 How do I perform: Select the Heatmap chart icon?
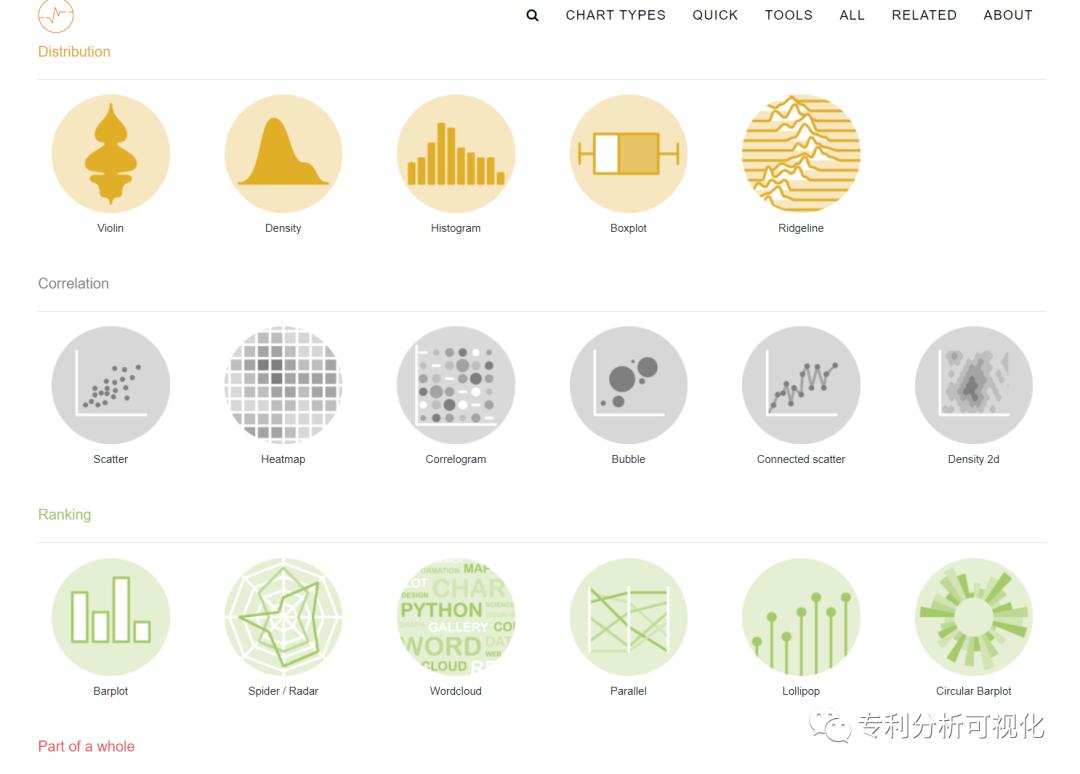pyautogui.click(x=283, y=385)
